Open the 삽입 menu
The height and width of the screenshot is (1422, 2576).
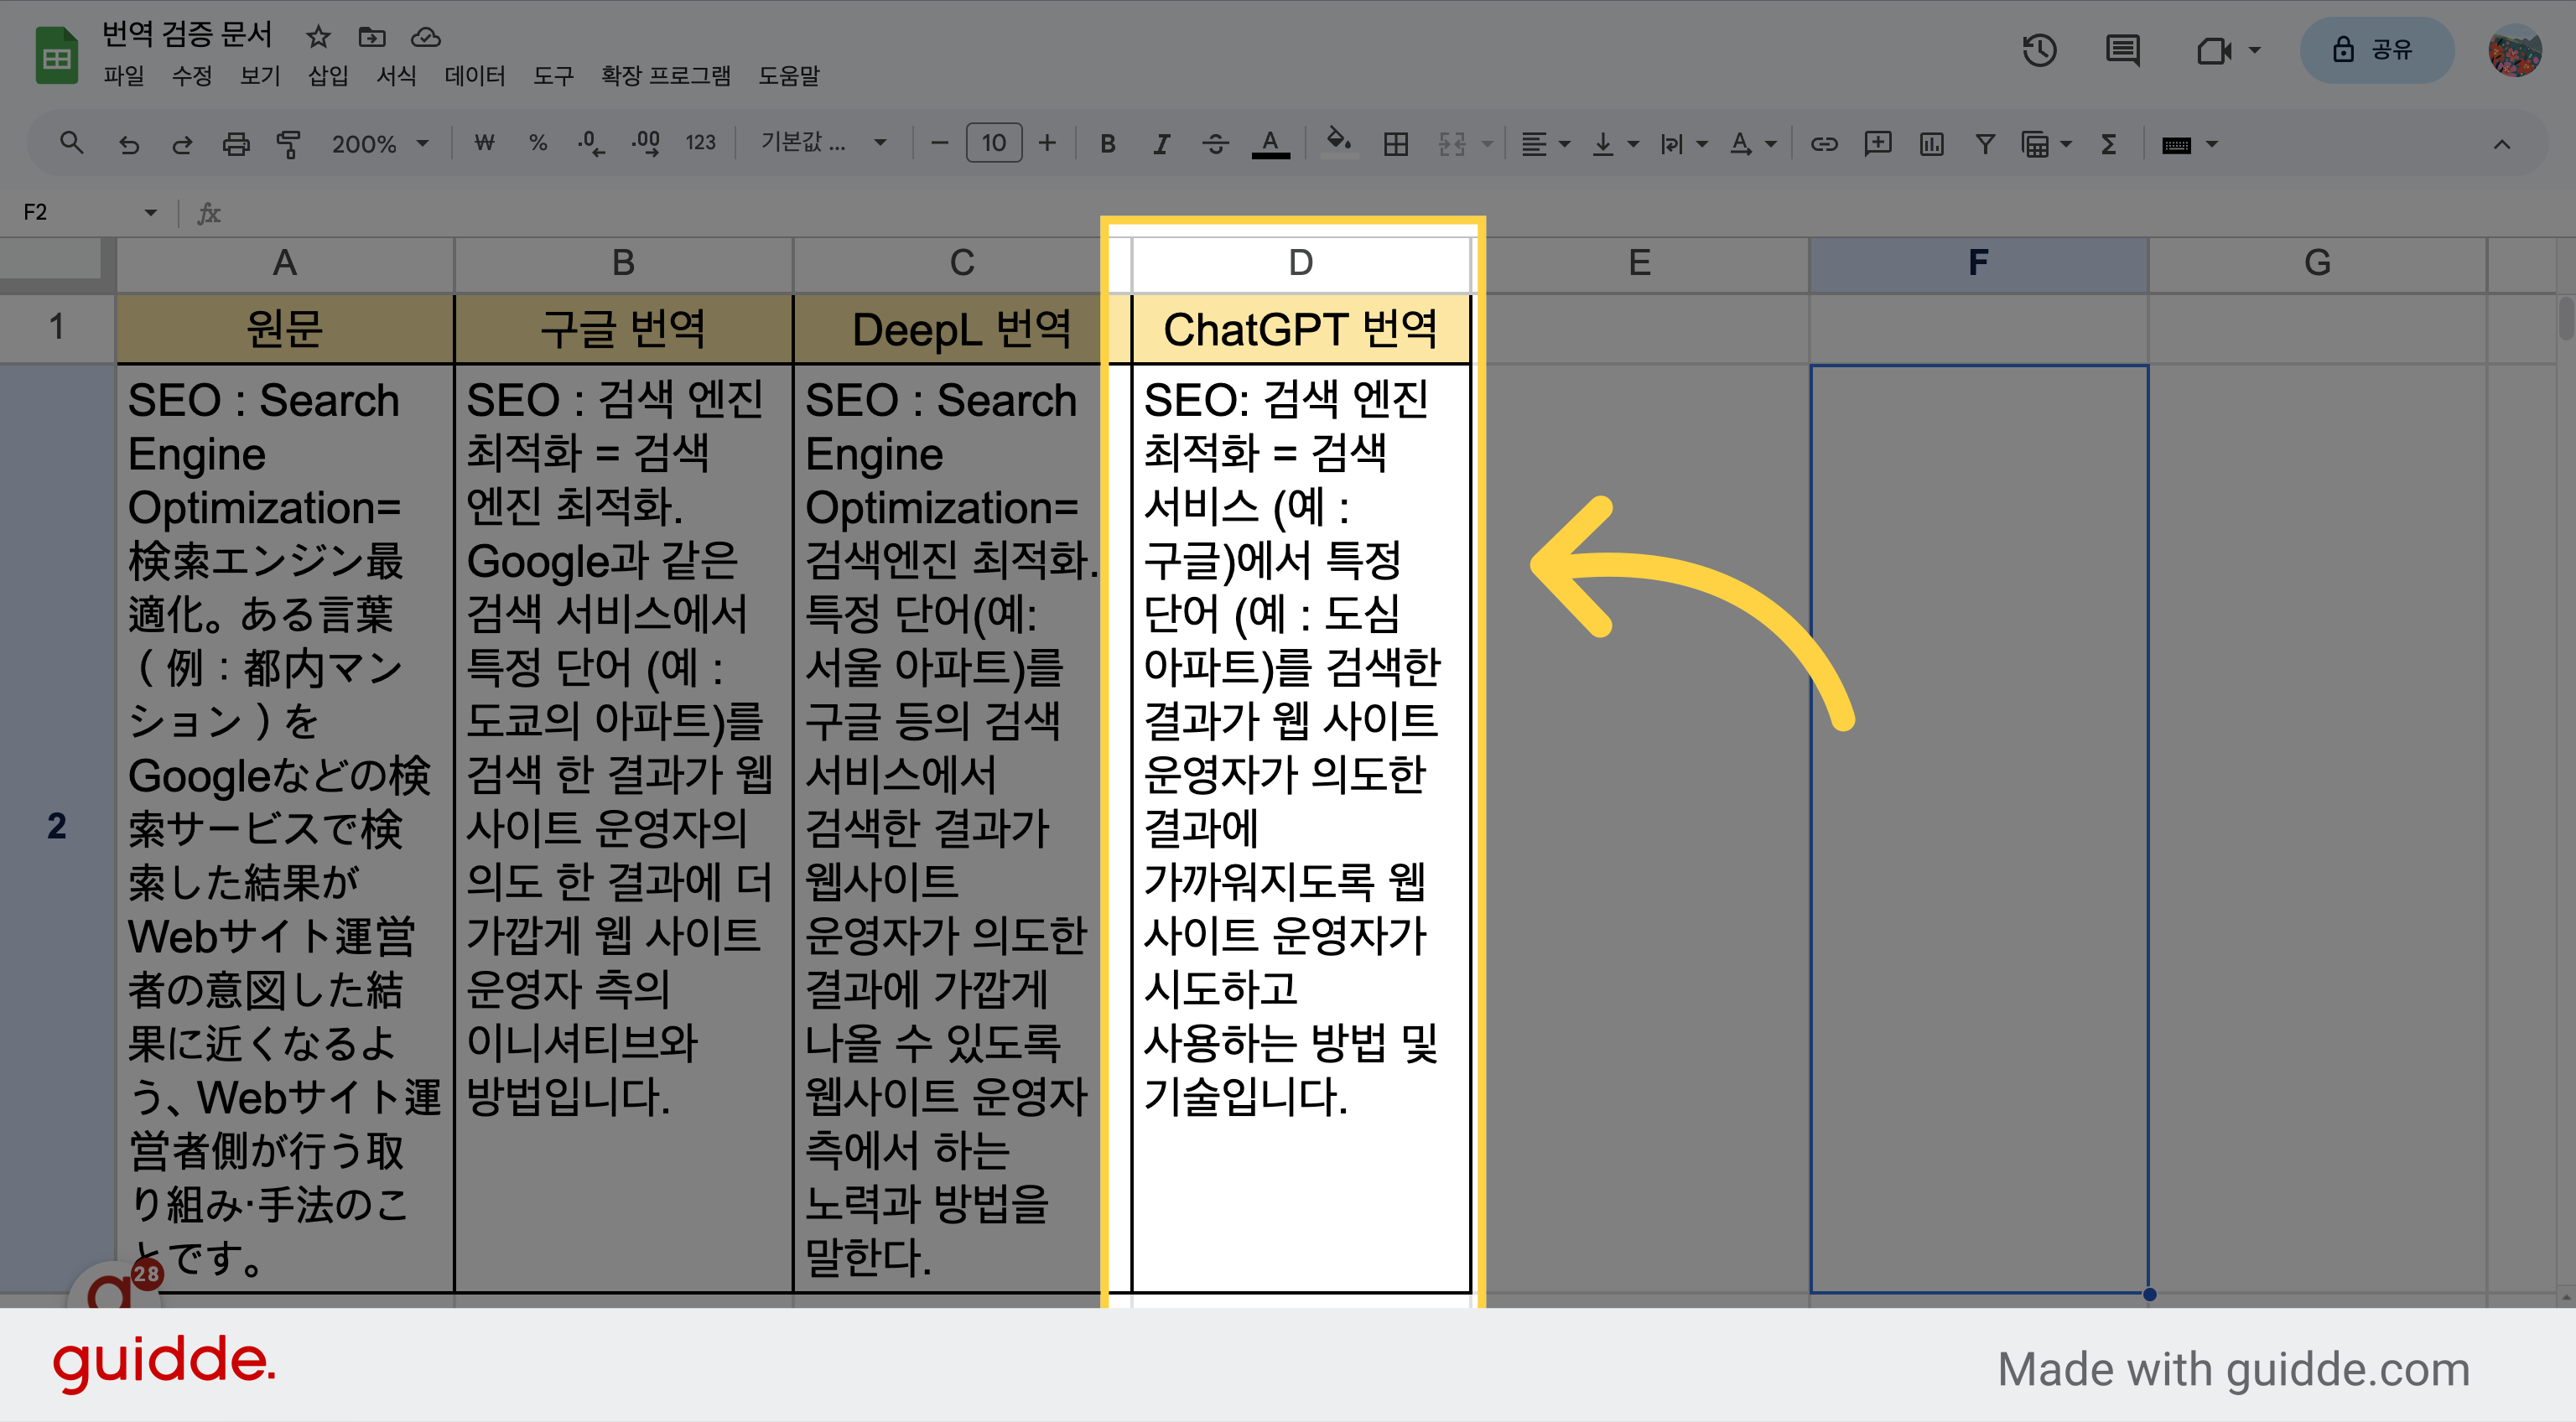click(x=328, y=76)
